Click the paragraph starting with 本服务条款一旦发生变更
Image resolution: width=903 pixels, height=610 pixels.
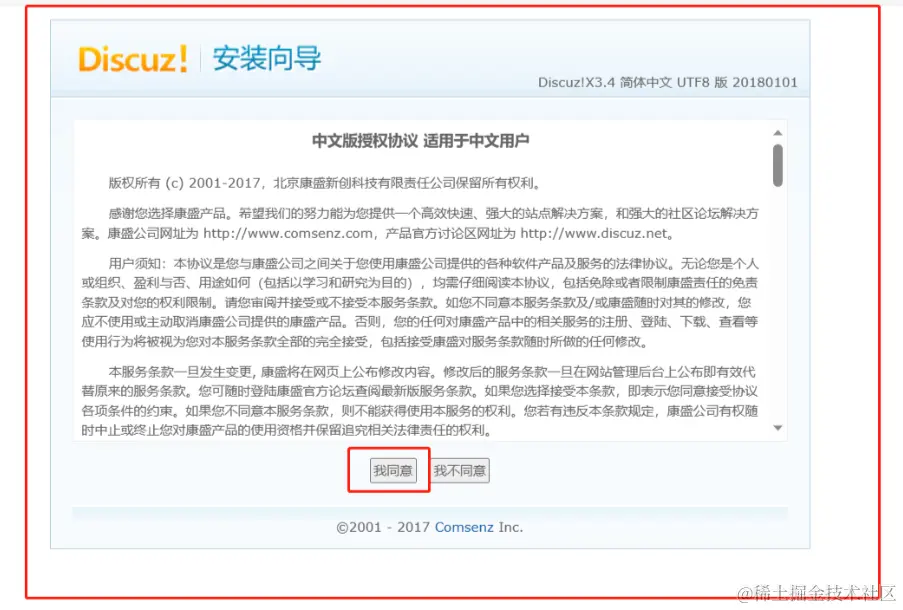pyautogui.click(x=420, y=401)
